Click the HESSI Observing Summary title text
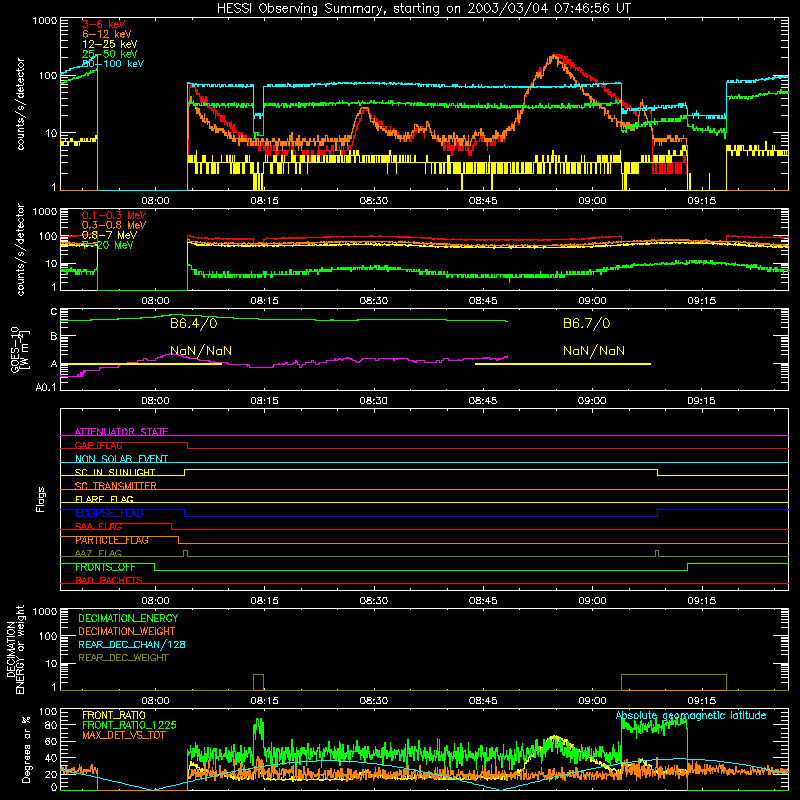The image size is (800, 800). coord(424,8)
